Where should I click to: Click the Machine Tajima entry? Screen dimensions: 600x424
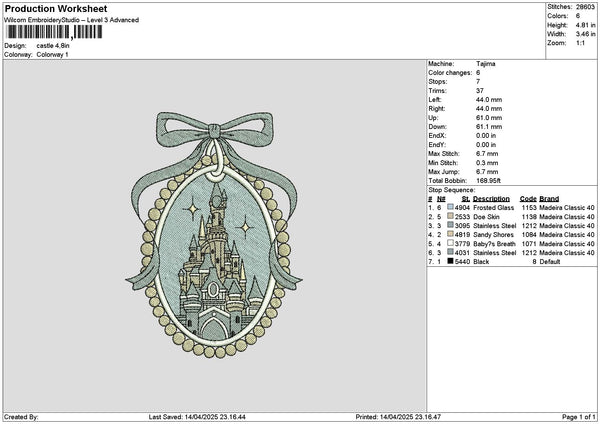point(489,63)
